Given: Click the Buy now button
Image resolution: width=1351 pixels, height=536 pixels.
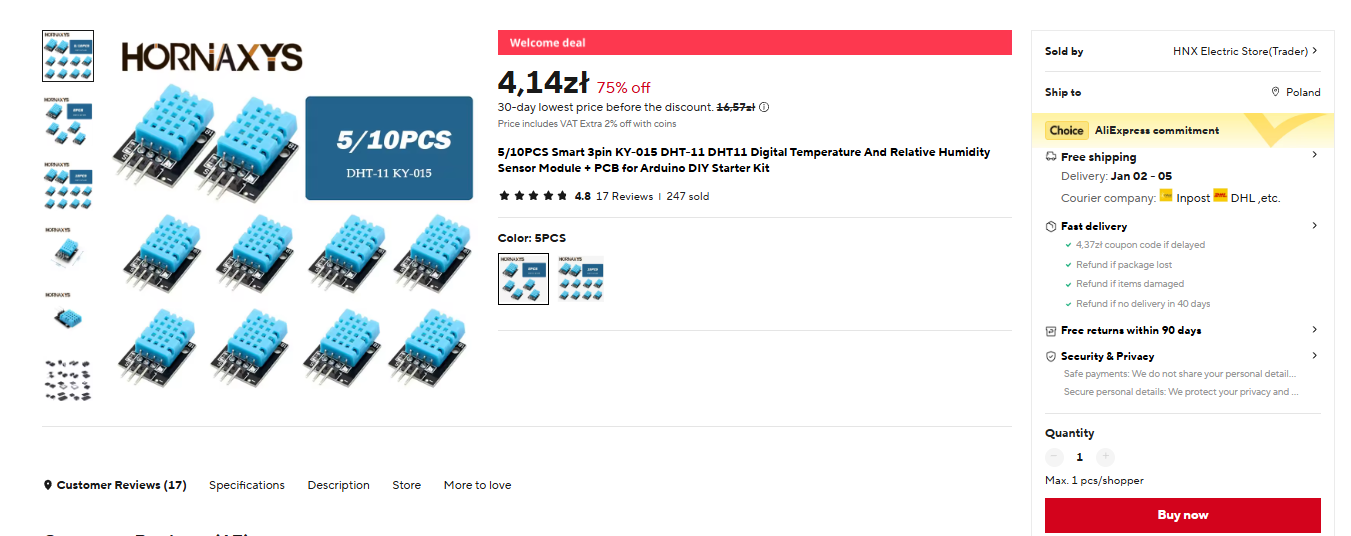Looking at the screenshot, I should click(1182, 515).
